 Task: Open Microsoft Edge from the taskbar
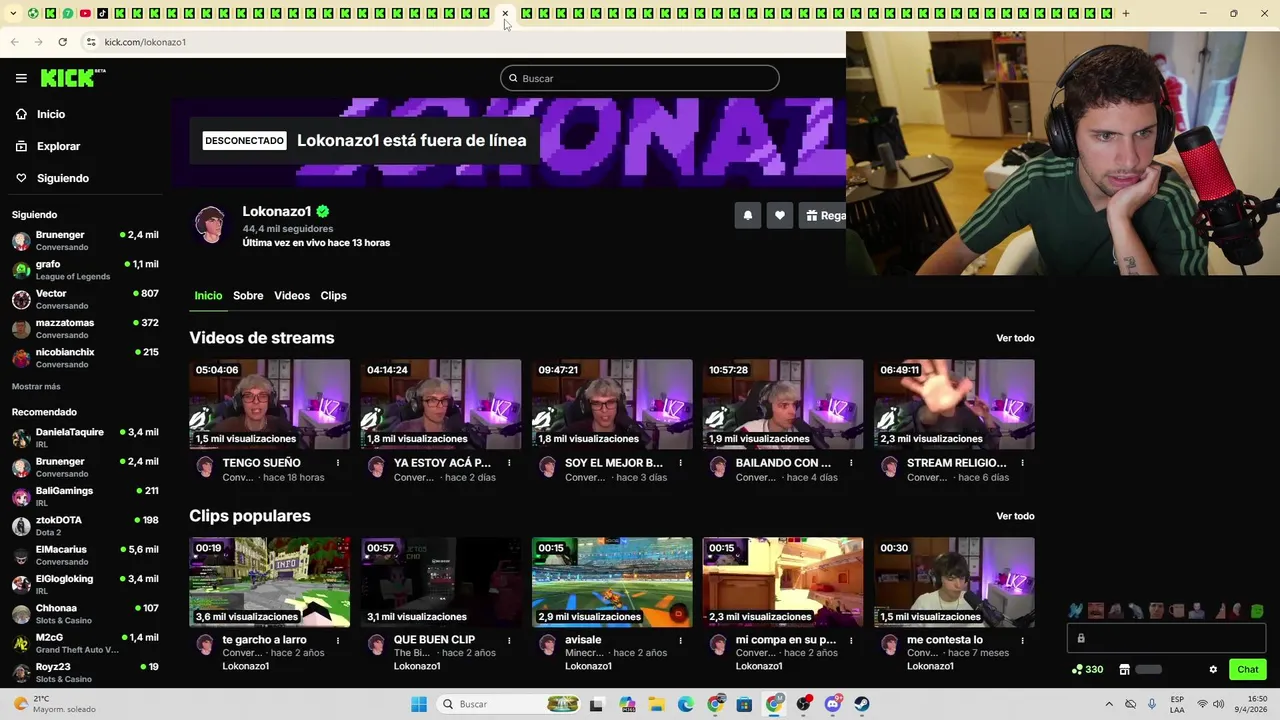click(686, 704)
